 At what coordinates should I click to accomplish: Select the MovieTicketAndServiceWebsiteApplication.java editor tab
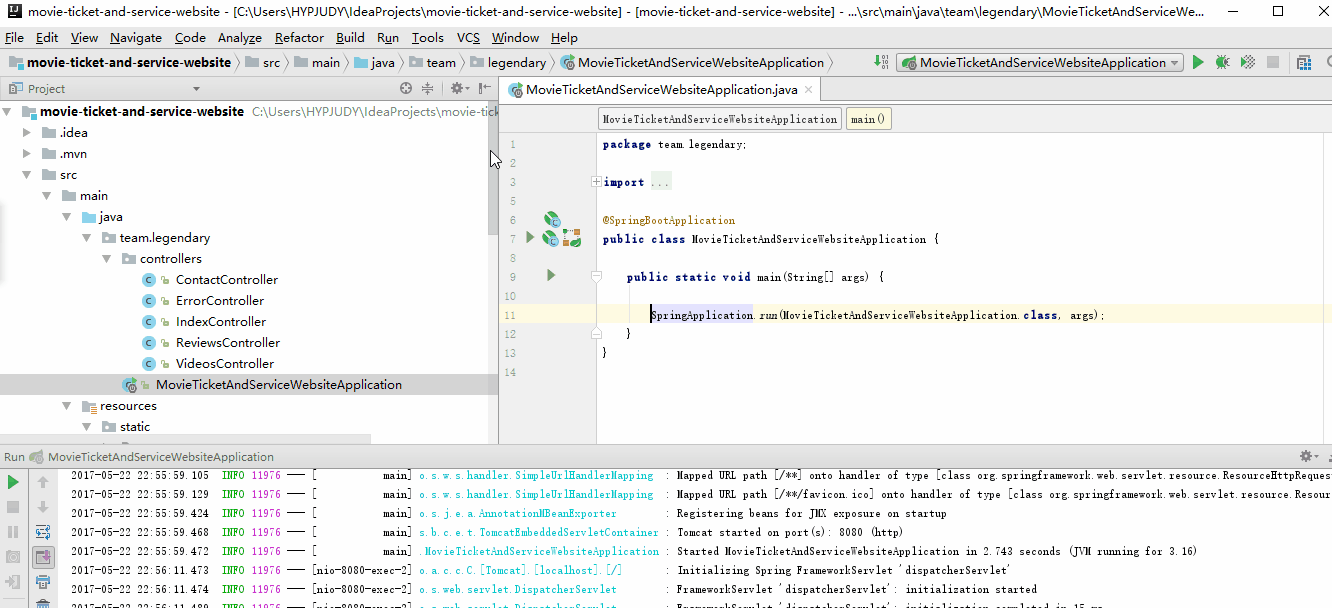(661, 90)
